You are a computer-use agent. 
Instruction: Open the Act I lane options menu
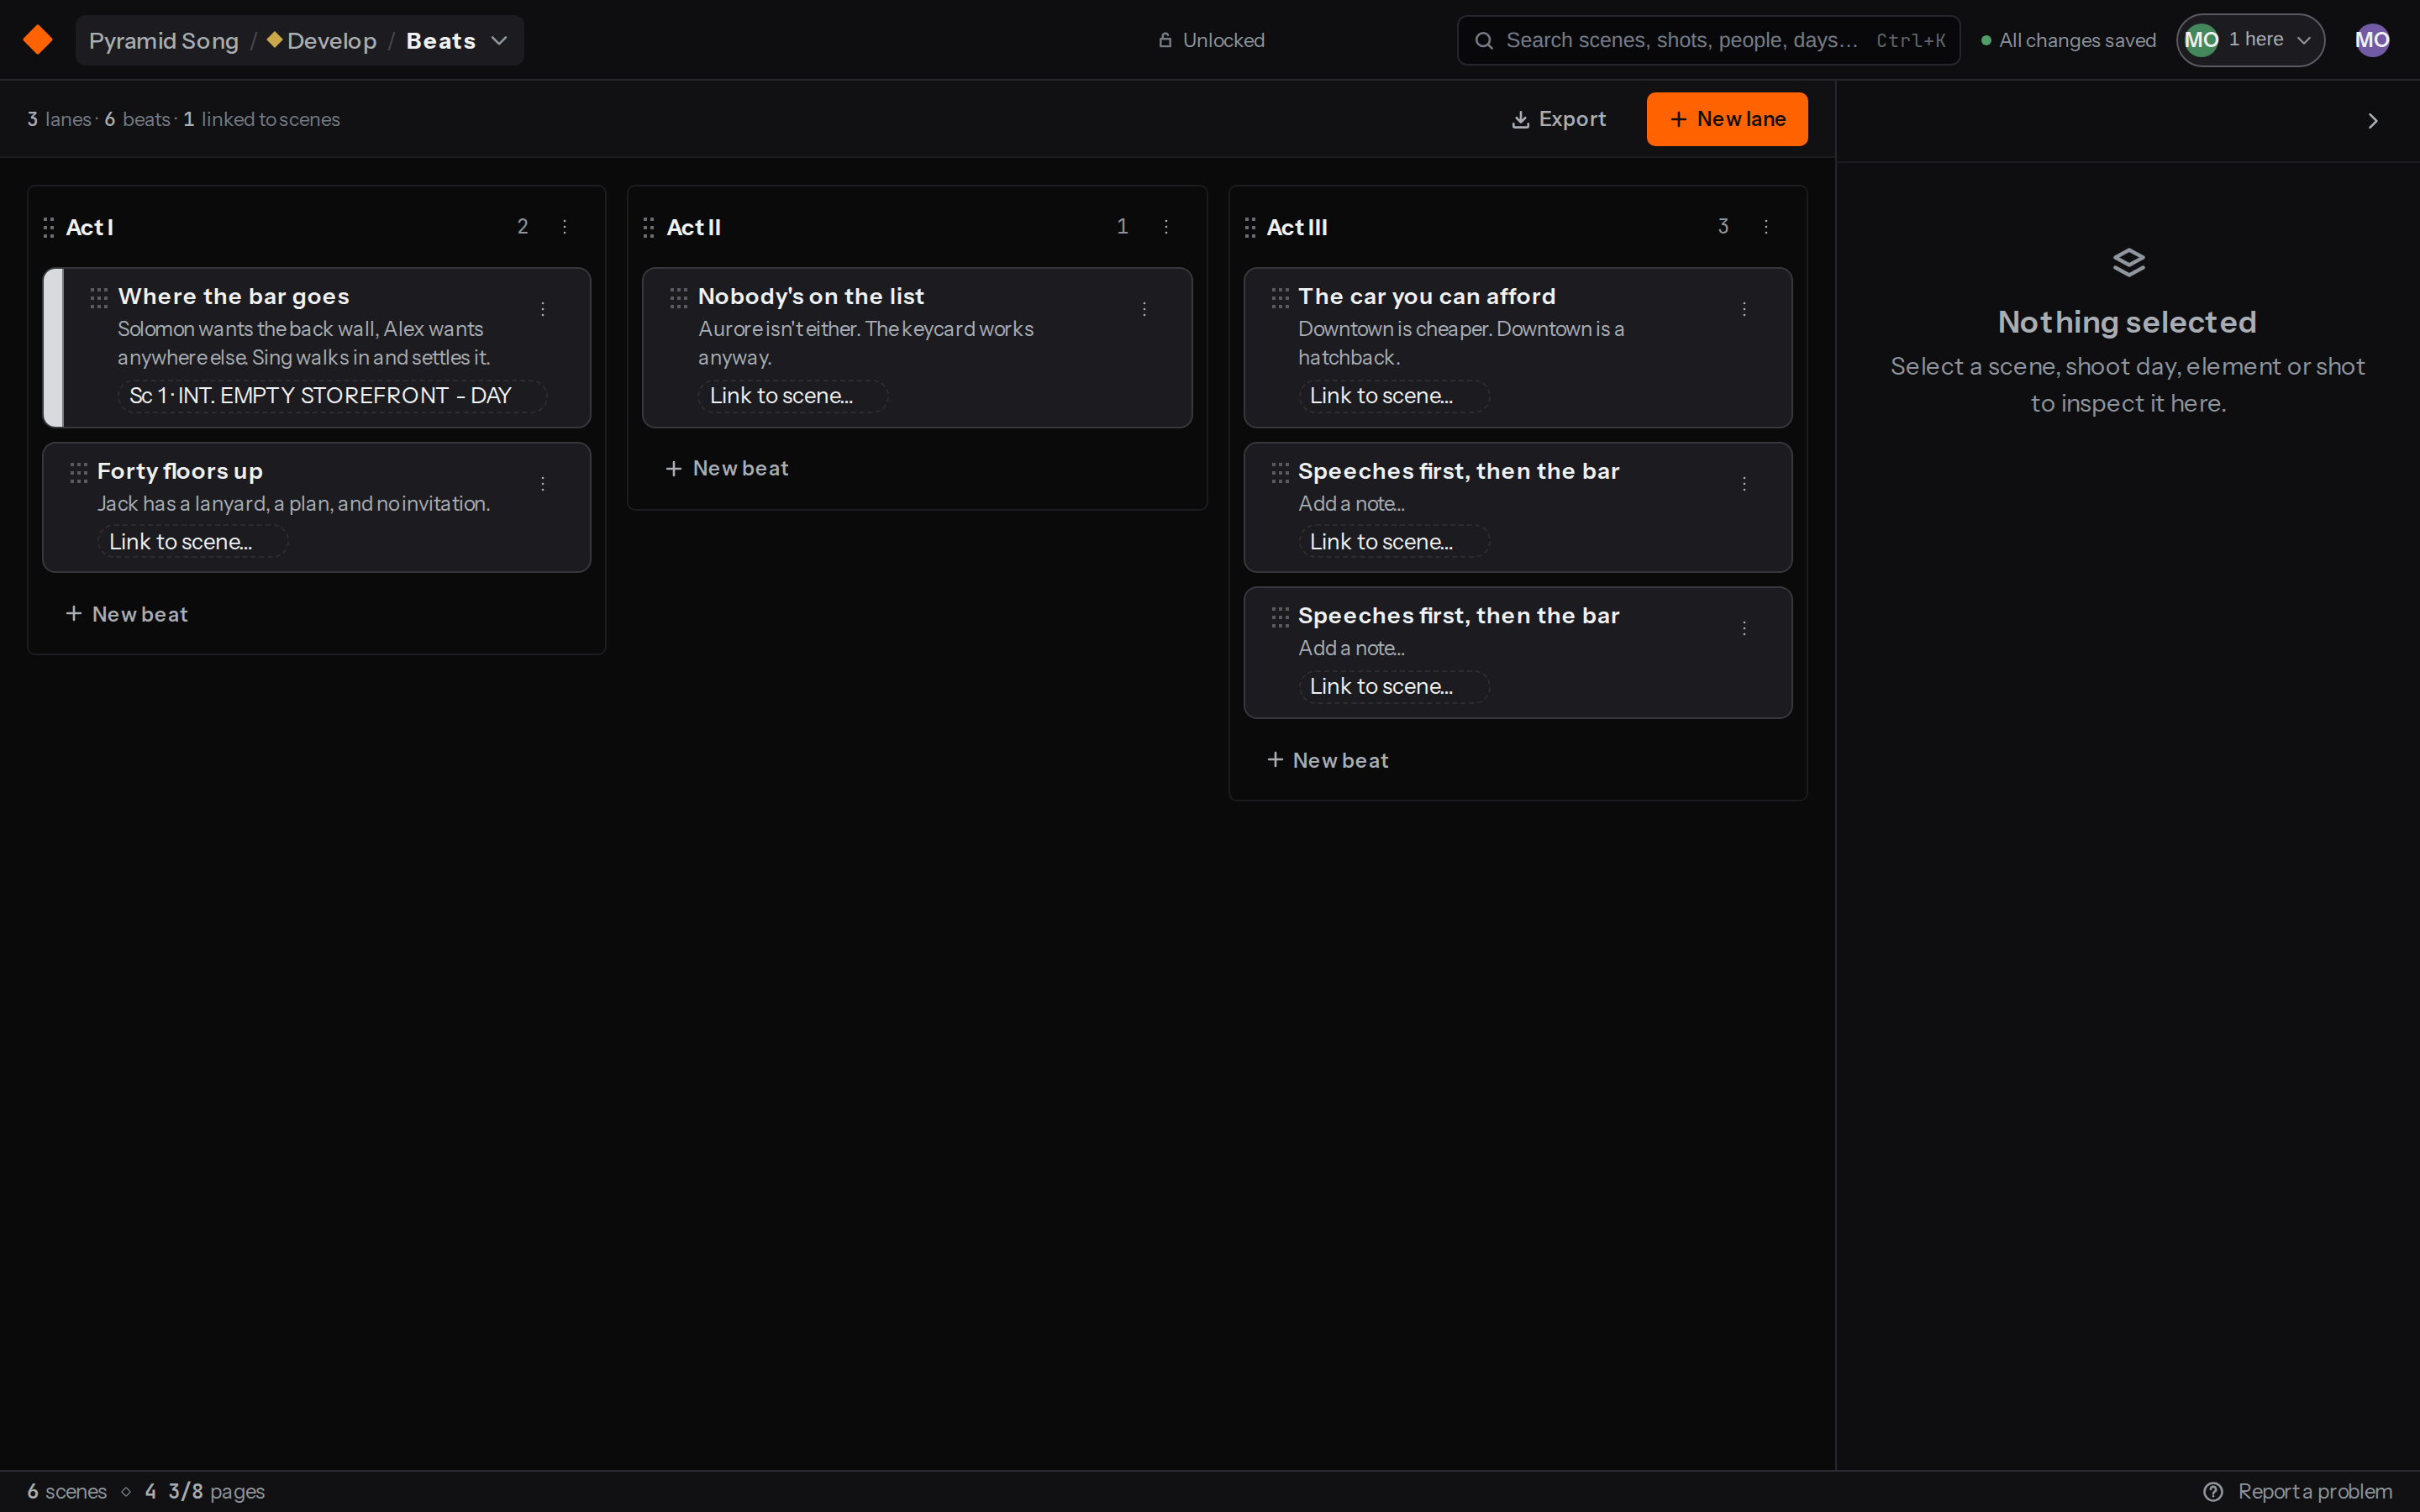565,227
